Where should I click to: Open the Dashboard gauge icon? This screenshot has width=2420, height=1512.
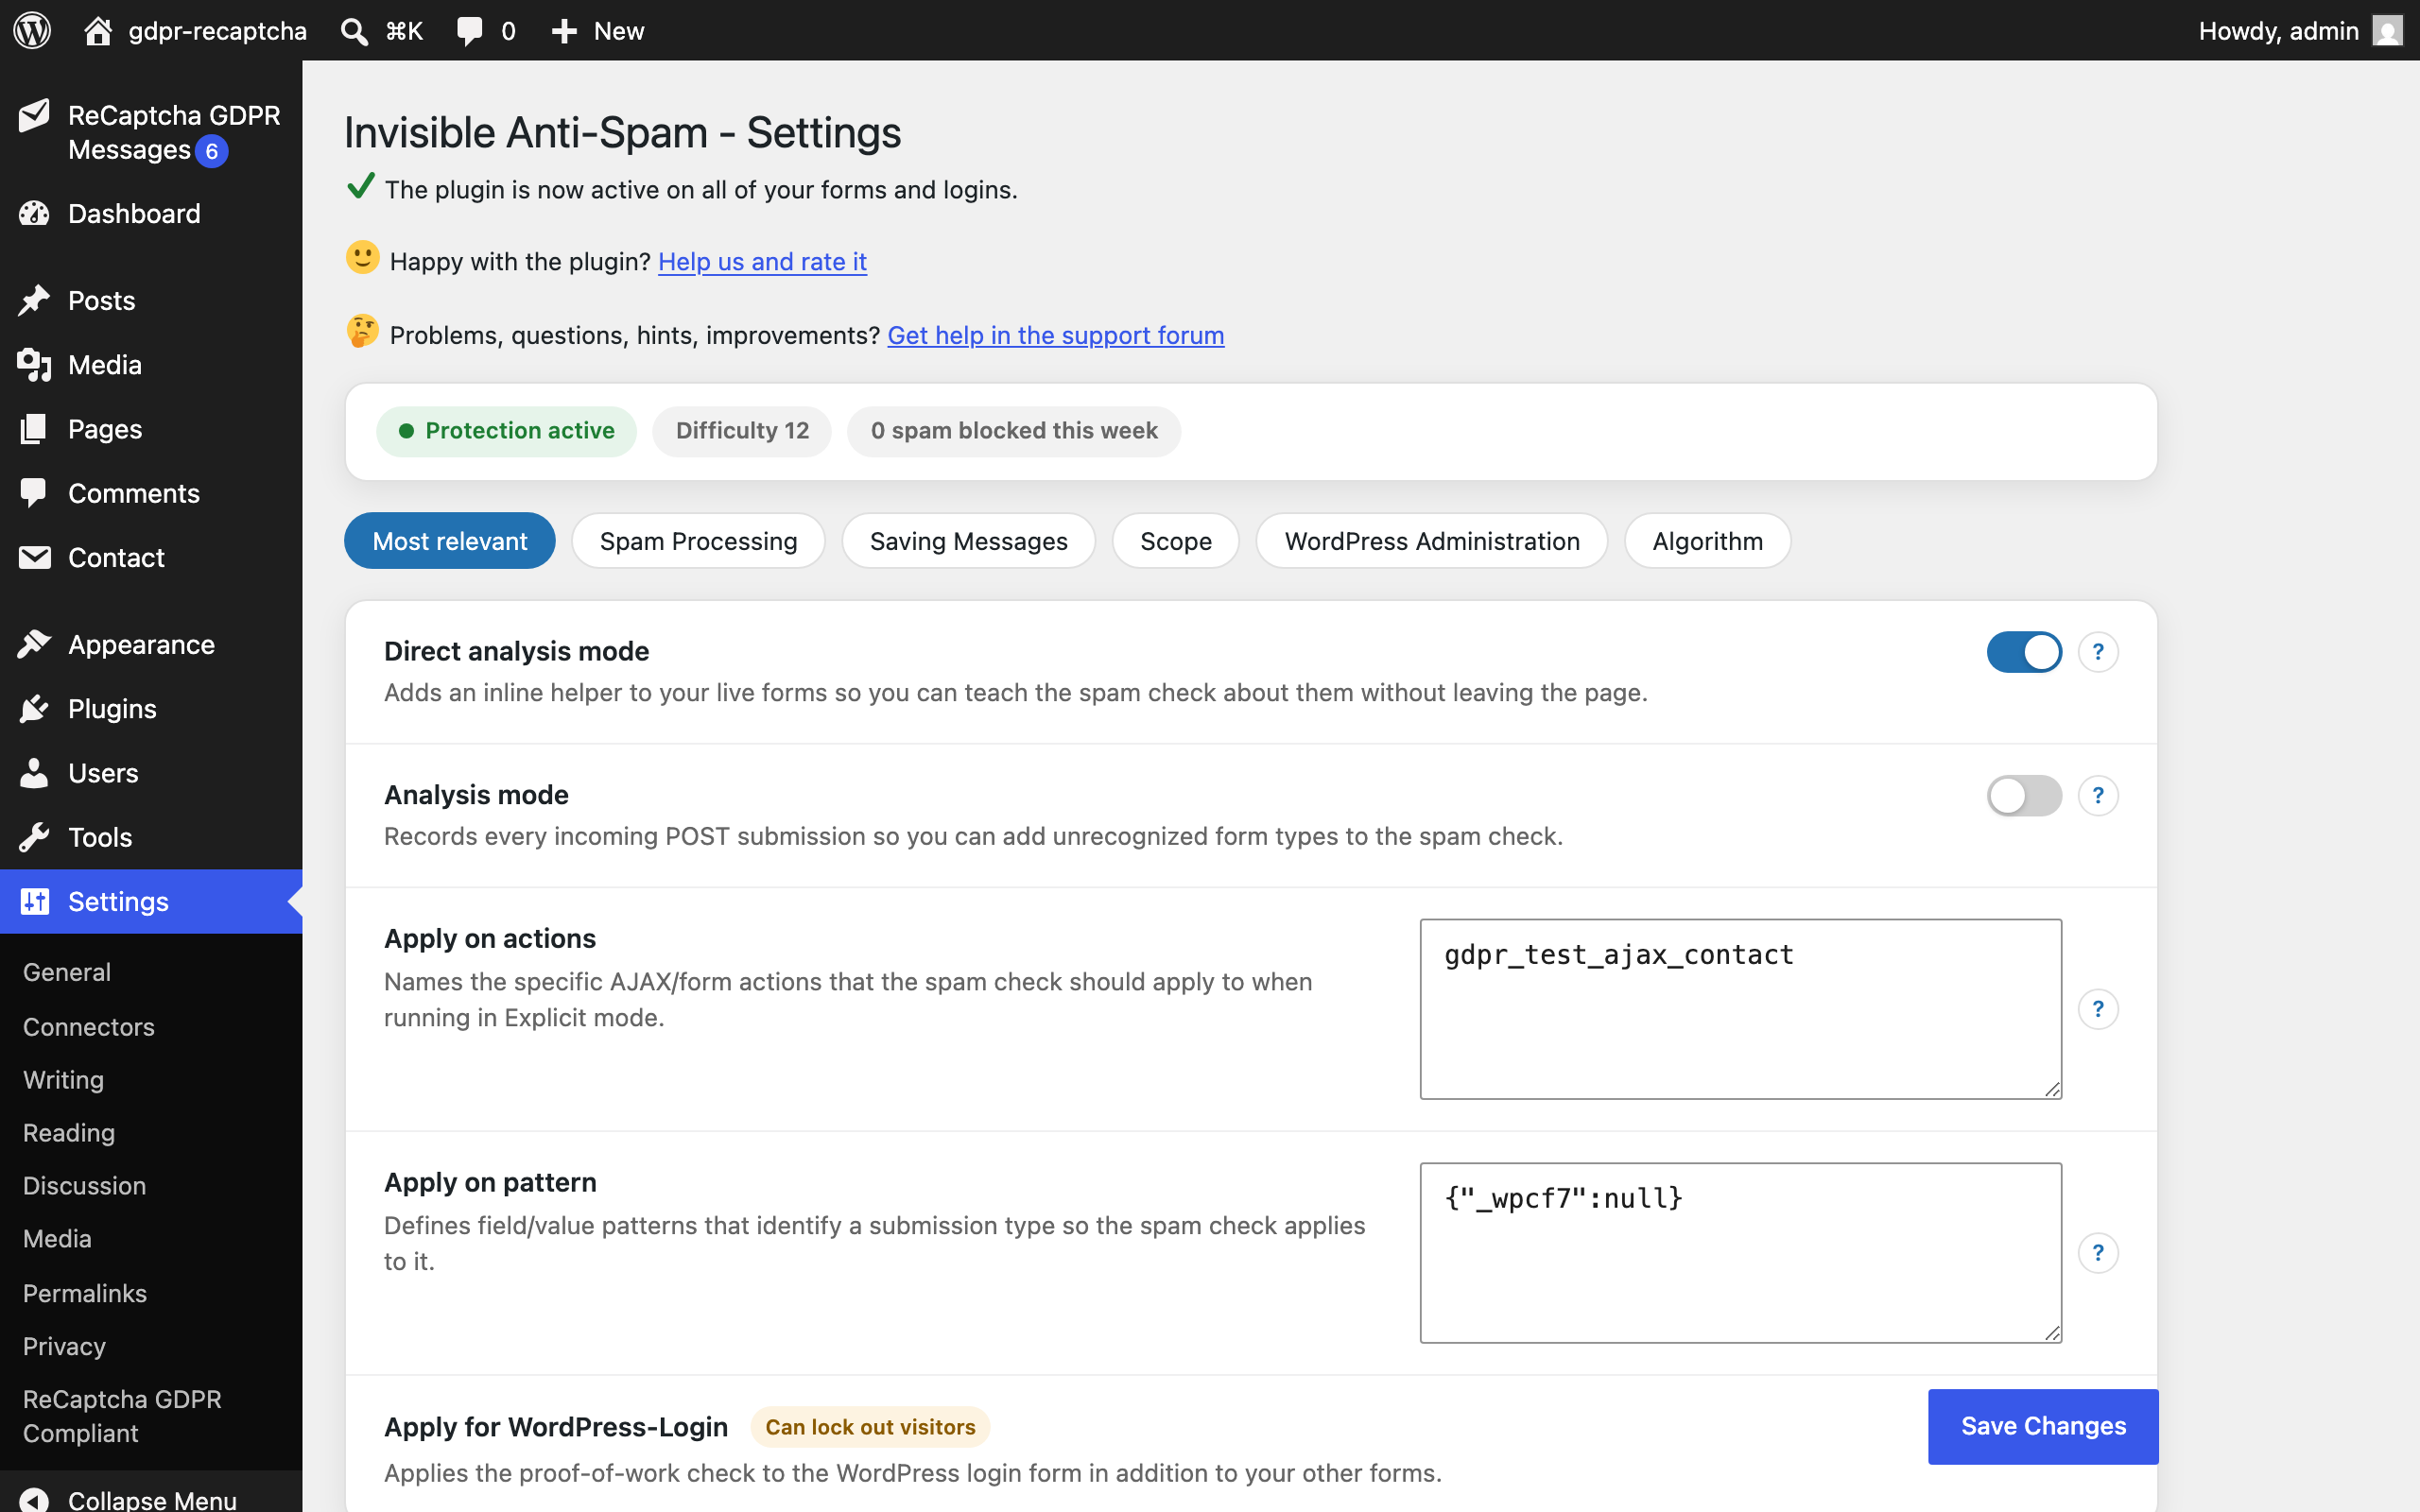(x=34, y=213)
